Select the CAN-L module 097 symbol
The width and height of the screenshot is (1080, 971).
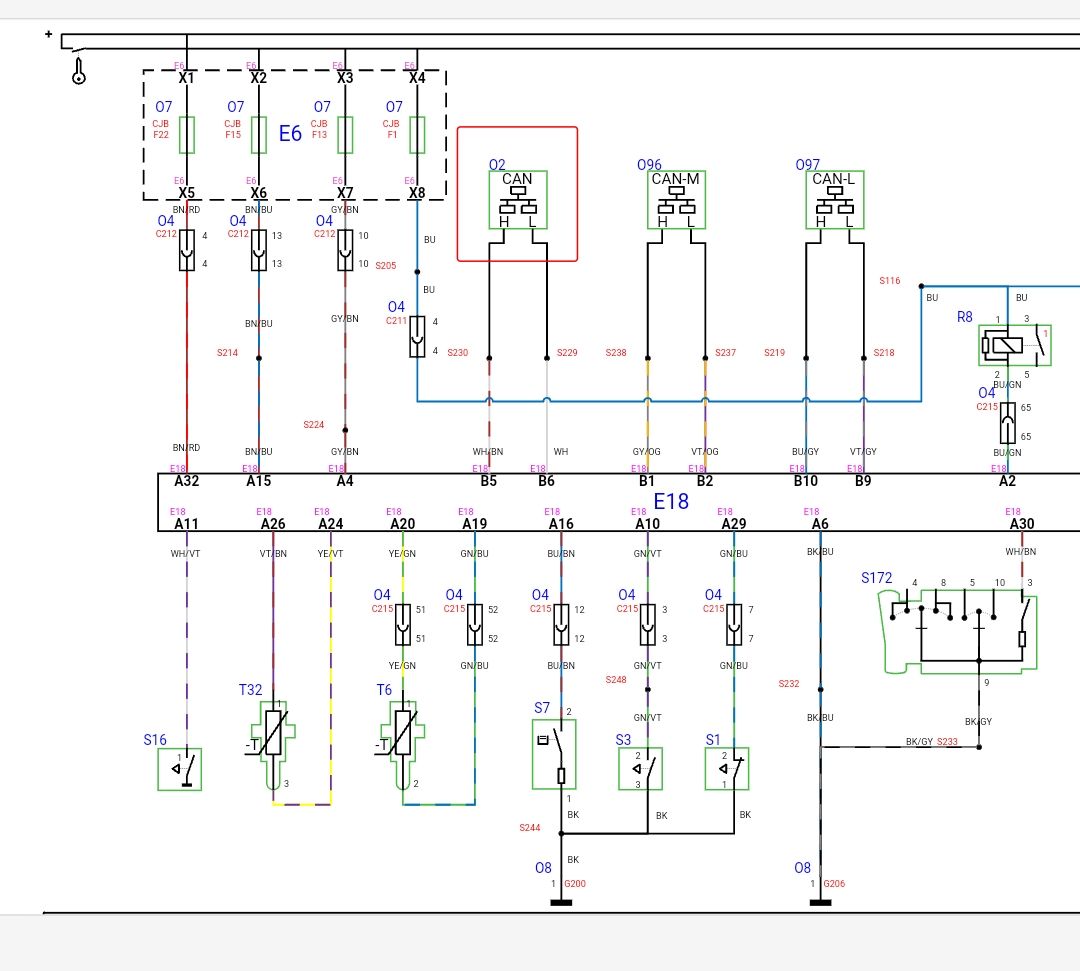tap(835, 200)
